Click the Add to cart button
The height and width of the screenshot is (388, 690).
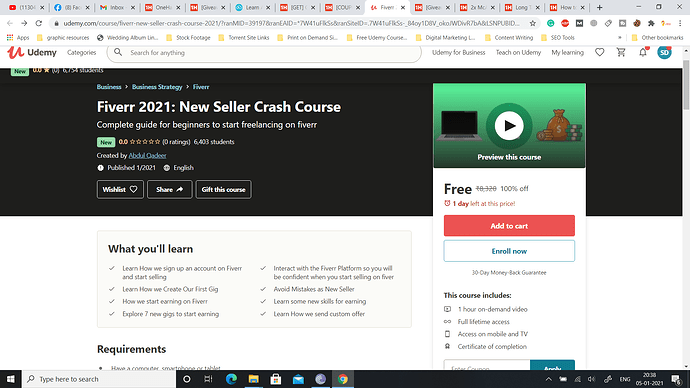tap(509, 226)
